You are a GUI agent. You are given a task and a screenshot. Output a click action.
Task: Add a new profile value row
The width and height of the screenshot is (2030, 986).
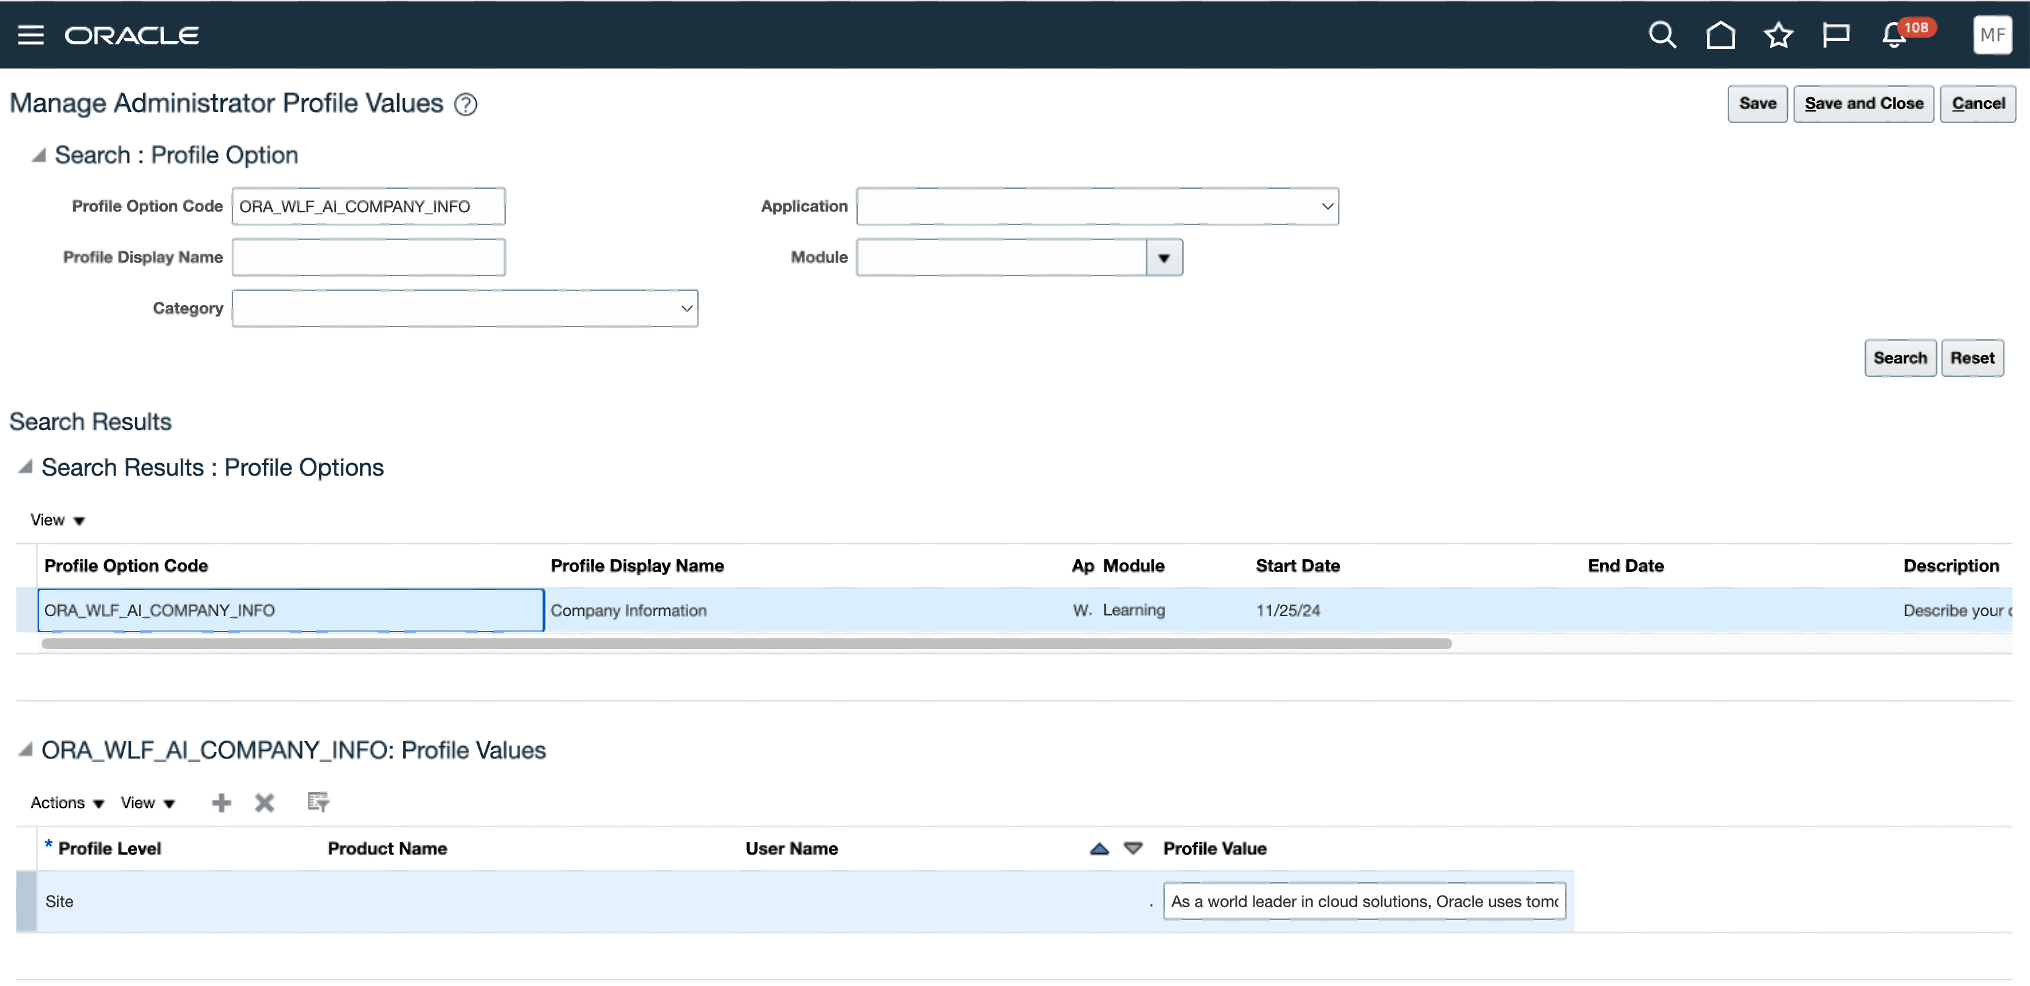pos(221,802)
